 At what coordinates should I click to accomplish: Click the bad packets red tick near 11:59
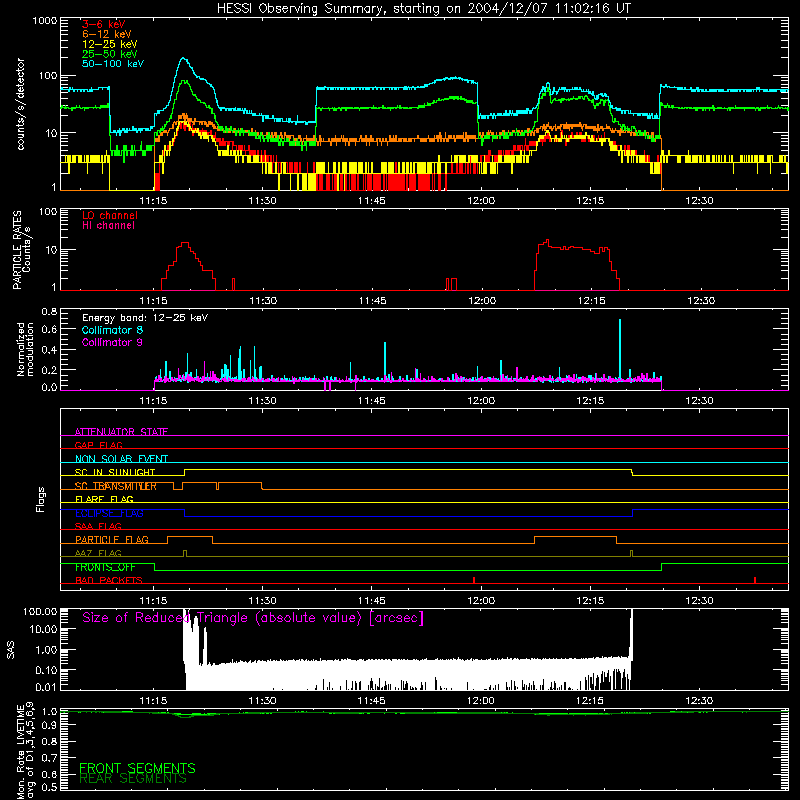pos(474,580)
